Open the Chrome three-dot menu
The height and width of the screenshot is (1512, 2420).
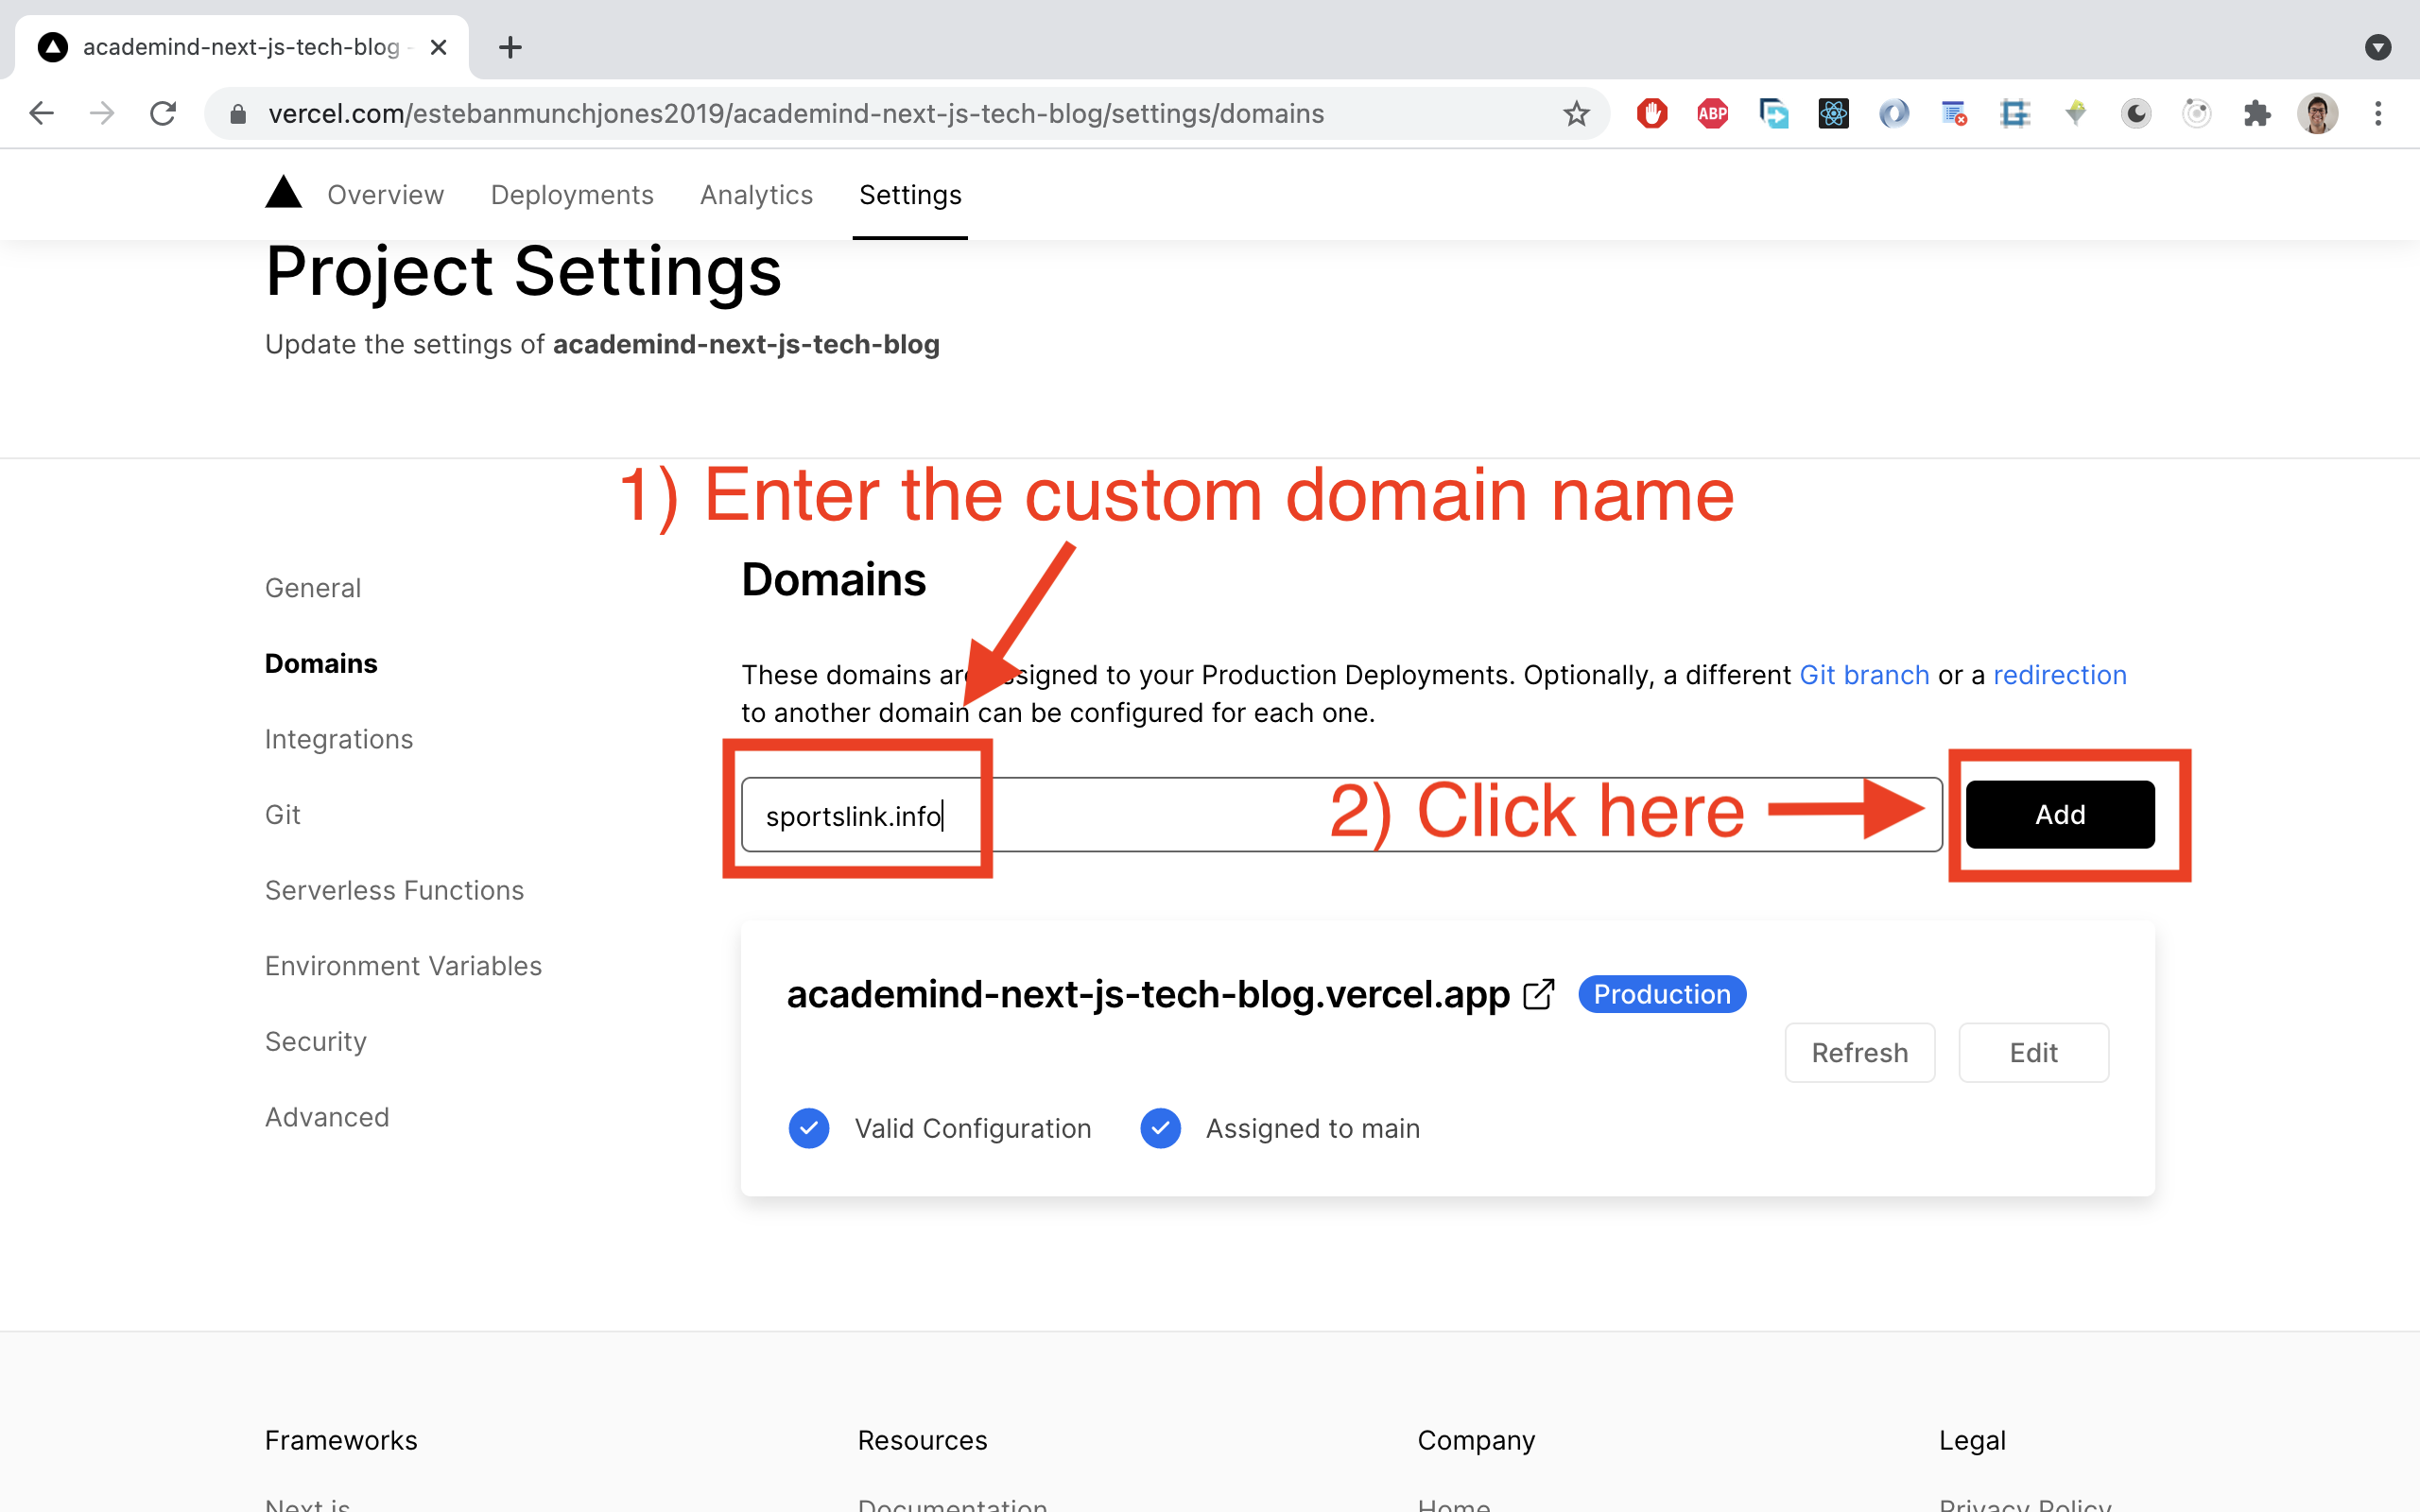[x=2378, y=113]
